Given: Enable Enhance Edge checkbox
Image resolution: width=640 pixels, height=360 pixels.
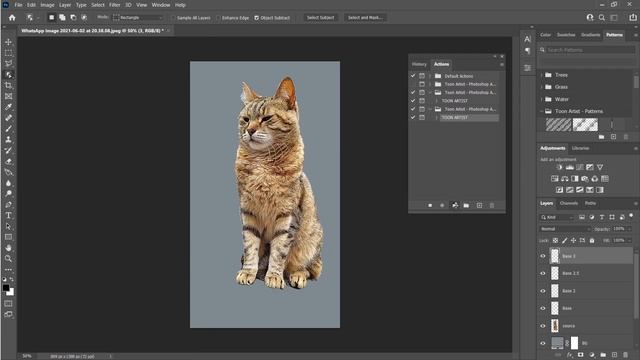Looking at the screenshot, I should pos(218,18).
